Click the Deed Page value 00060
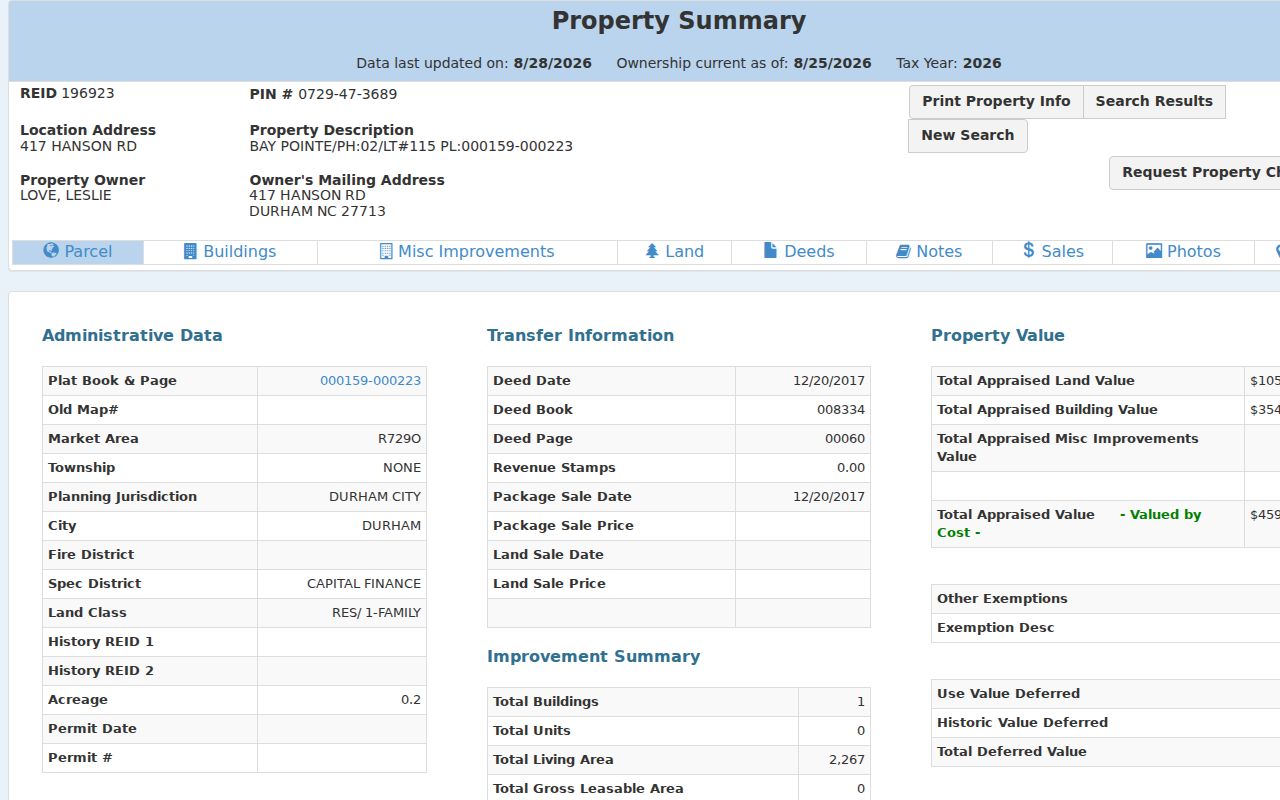The width and height of the screenshot is (1280, 800). [845, 439]
